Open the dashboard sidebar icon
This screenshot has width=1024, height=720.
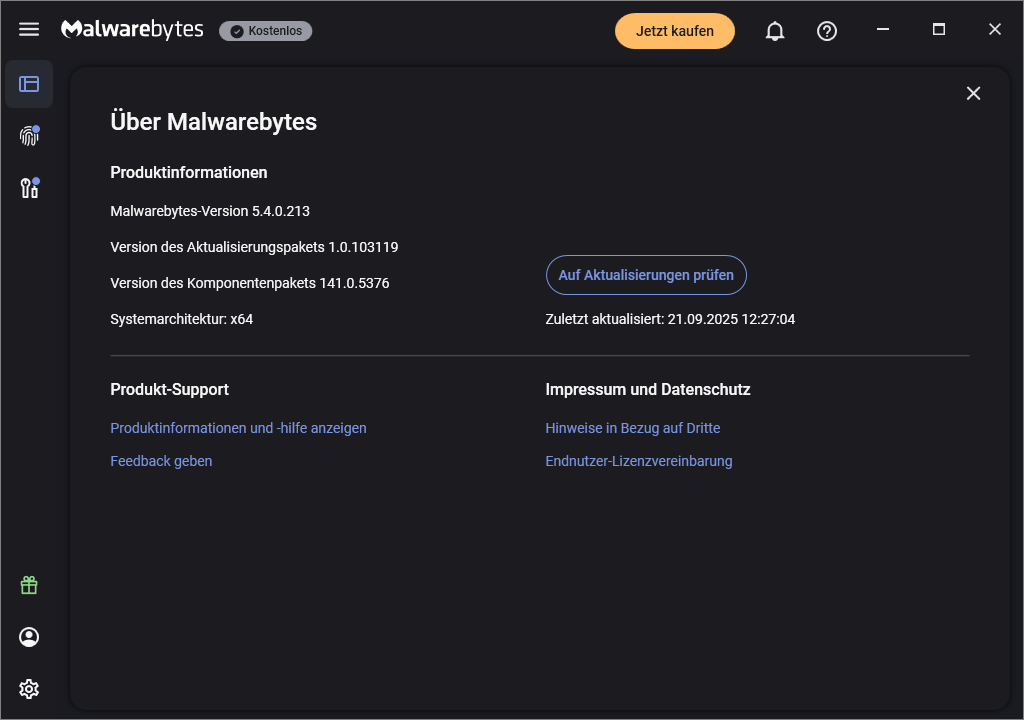(29, 84)
